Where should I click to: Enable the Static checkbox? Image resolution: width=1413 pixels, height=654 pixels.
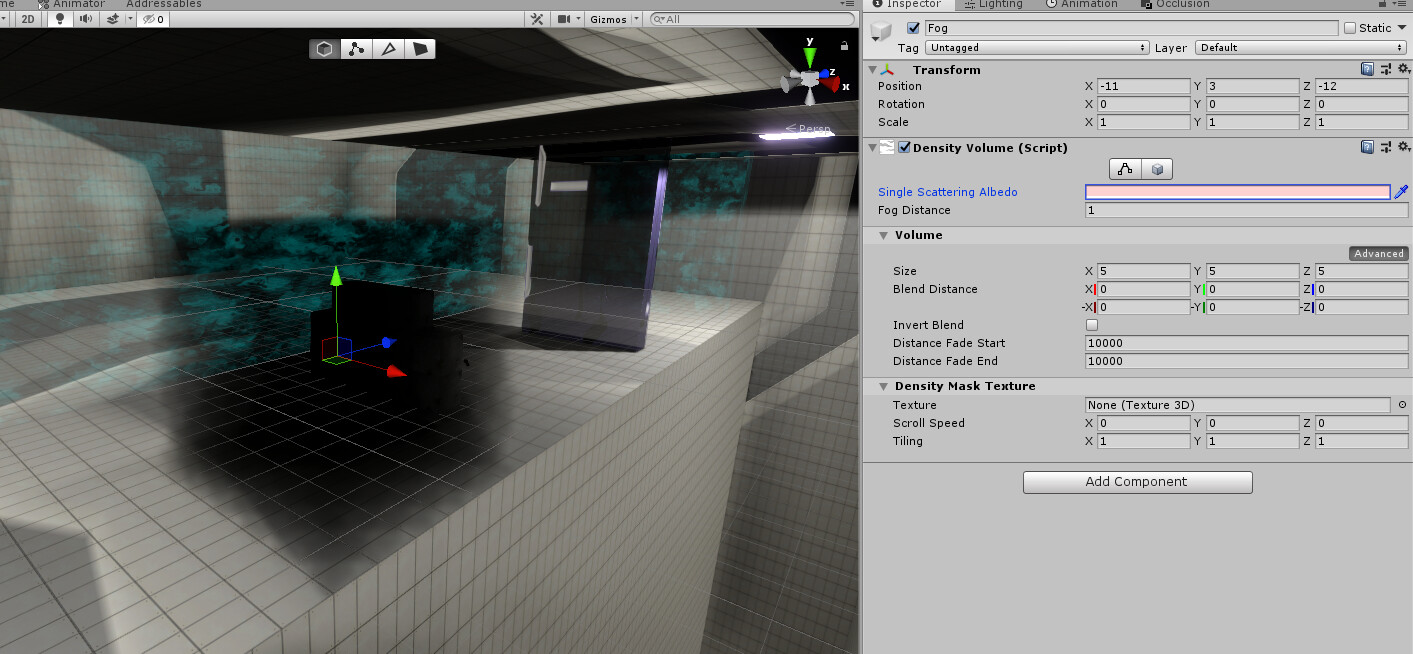(1350, 28)
